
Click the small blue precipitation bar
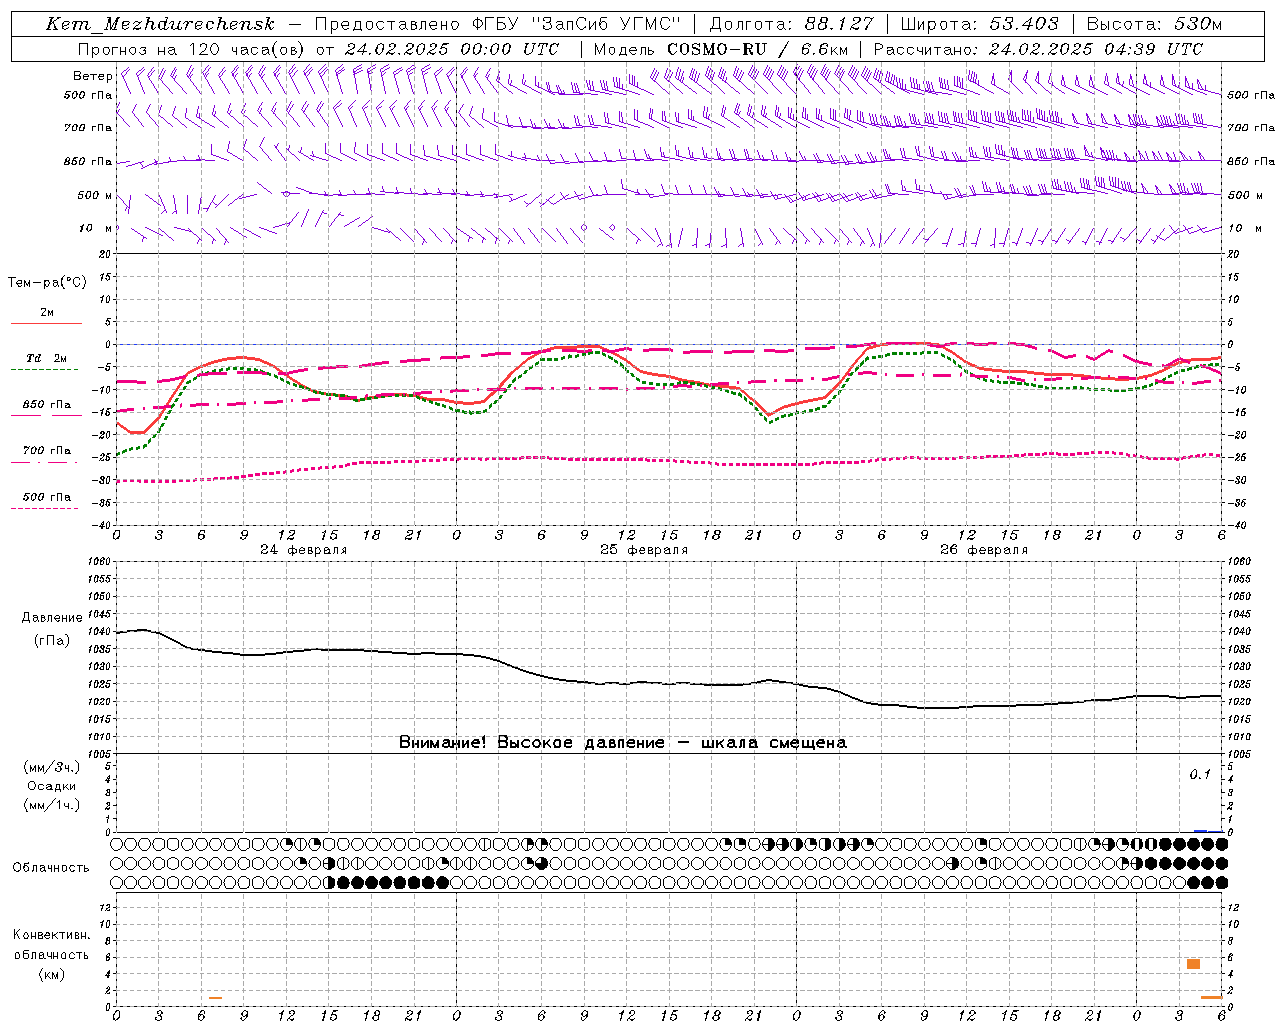click(x=1200, y=831)
